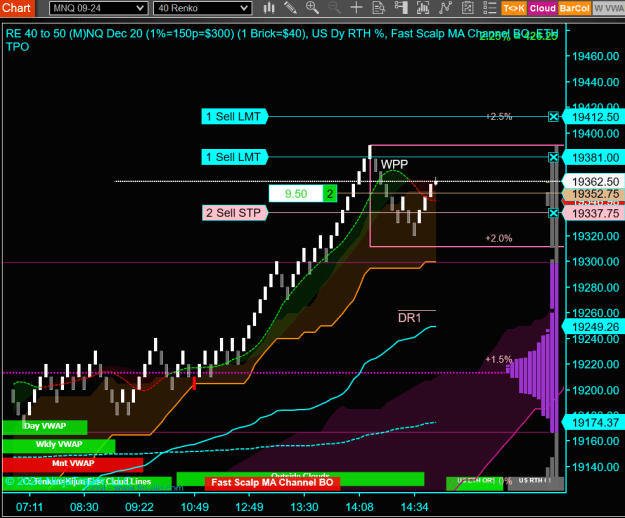Click the Day VWAP green label
This screenshot has height=518, width=625.
(x=45, y=427)
